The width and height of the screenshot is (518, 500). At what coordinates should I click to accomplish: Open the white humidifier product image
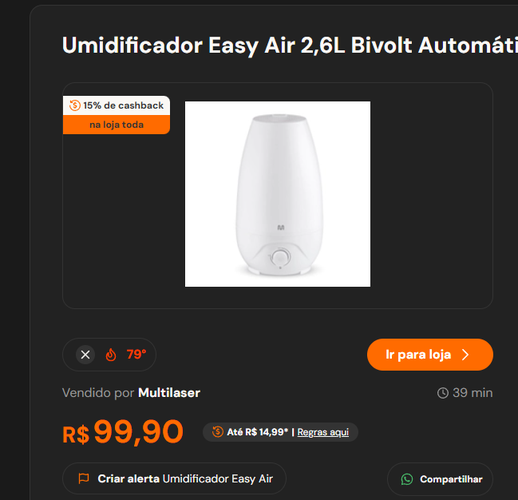[x=278, y=194]
